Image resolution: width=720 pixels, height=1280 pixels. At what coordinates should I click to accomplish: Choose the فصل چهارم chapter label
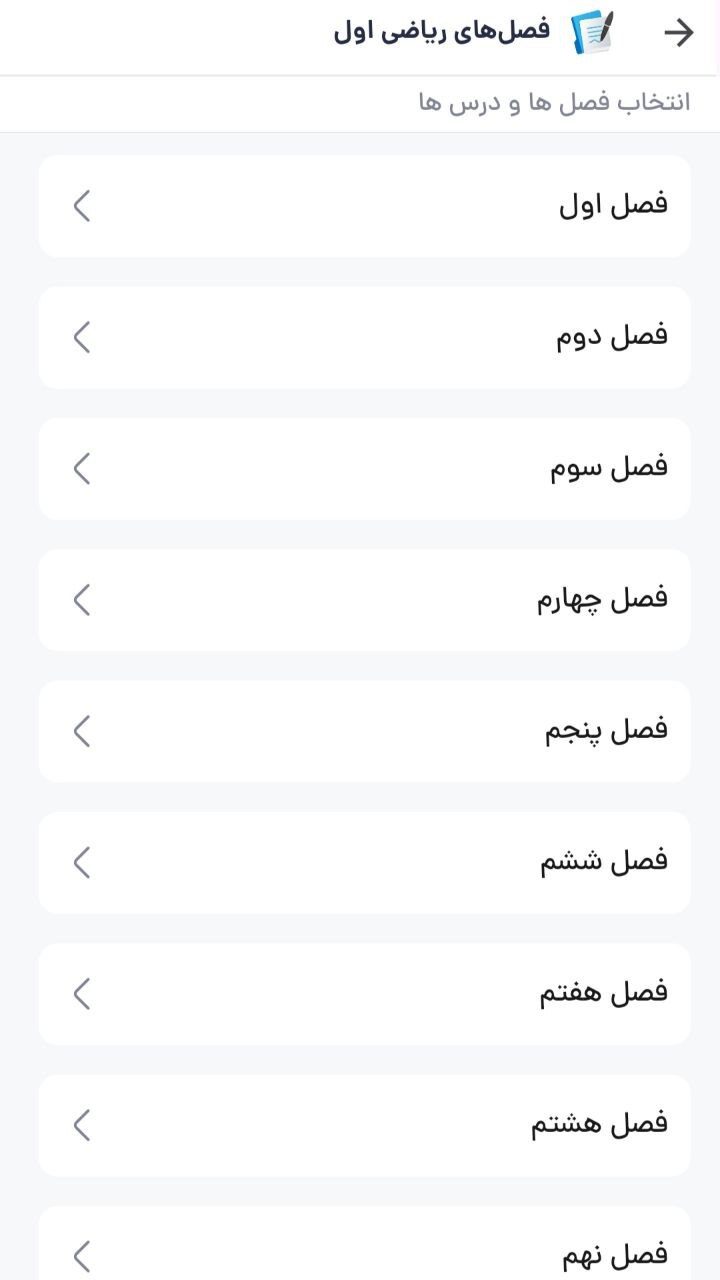click(602, 600)
